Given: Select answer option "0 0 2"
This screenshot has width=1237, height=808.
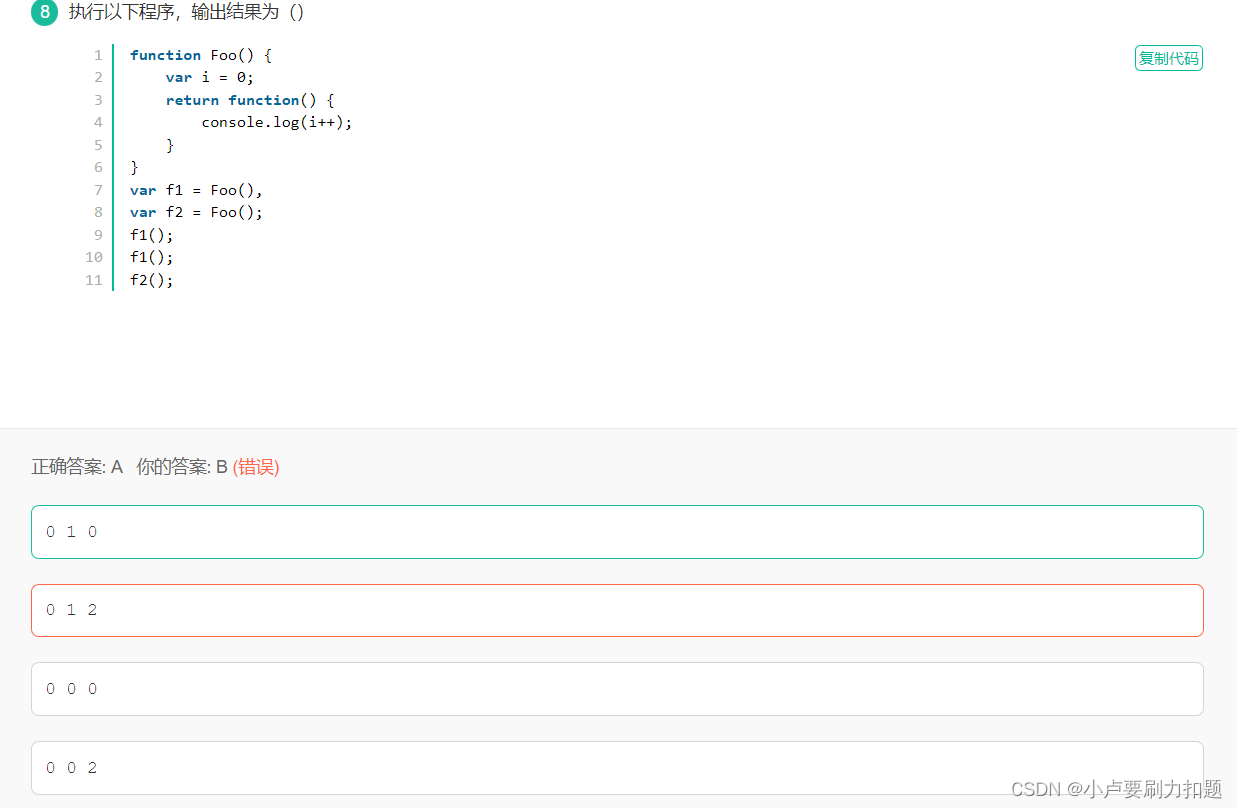Looking at the screenshot, I should pos(616,767).
